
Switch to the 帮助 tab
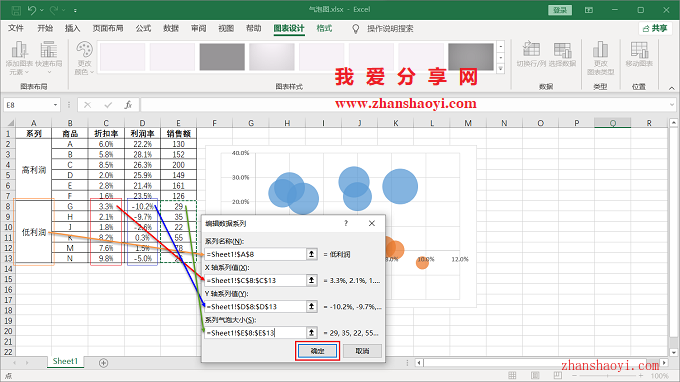coord(254,28)
